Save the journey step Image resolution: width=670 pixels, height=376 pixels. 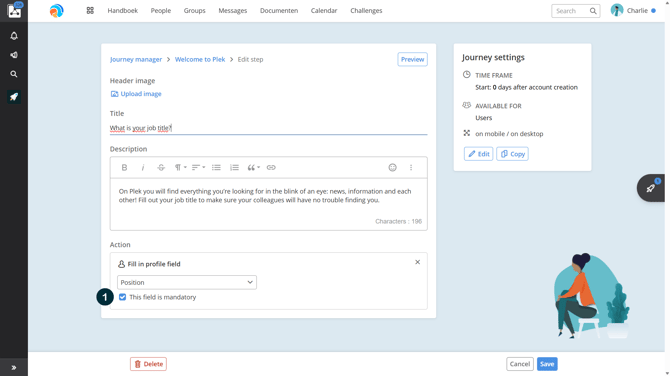547,364
